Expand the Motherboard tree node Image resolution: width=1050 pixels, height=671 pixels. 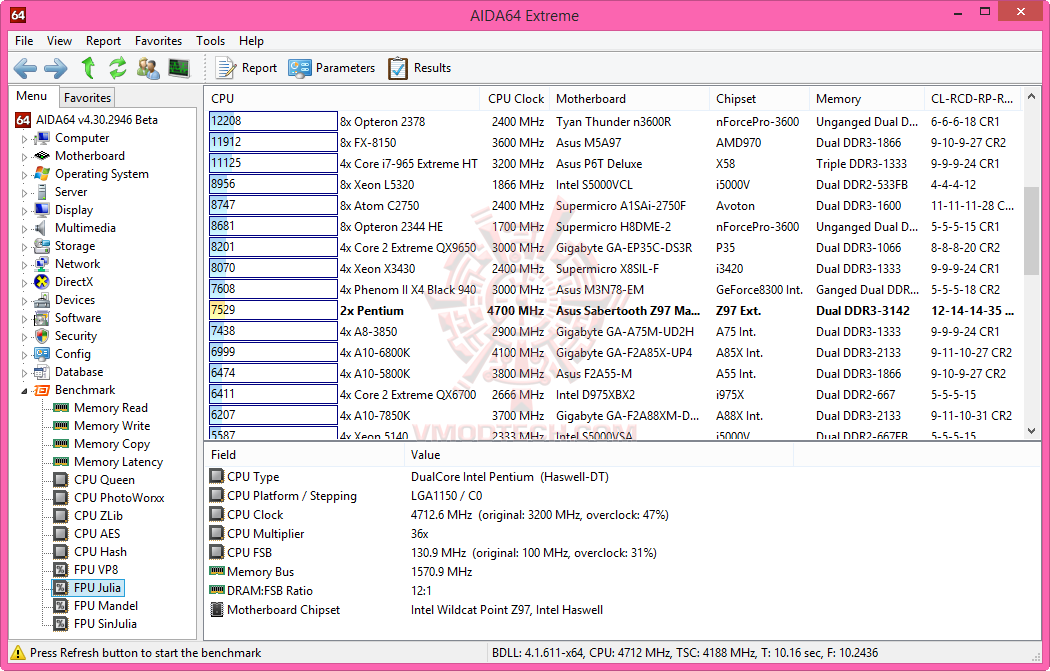24,157
